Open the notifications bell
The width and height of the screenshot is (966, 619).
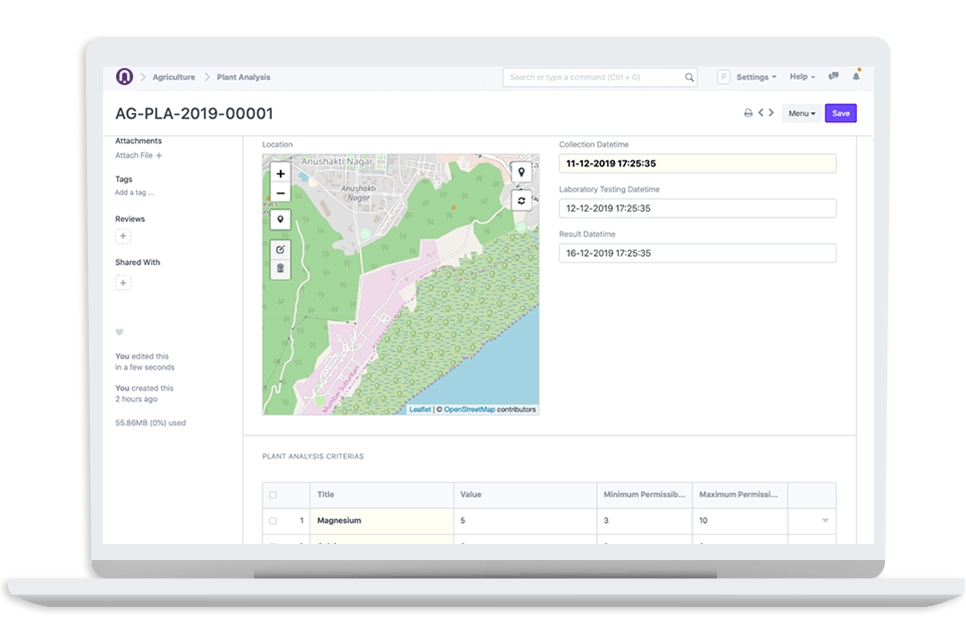pyautogui.click(x=856, y=77)
